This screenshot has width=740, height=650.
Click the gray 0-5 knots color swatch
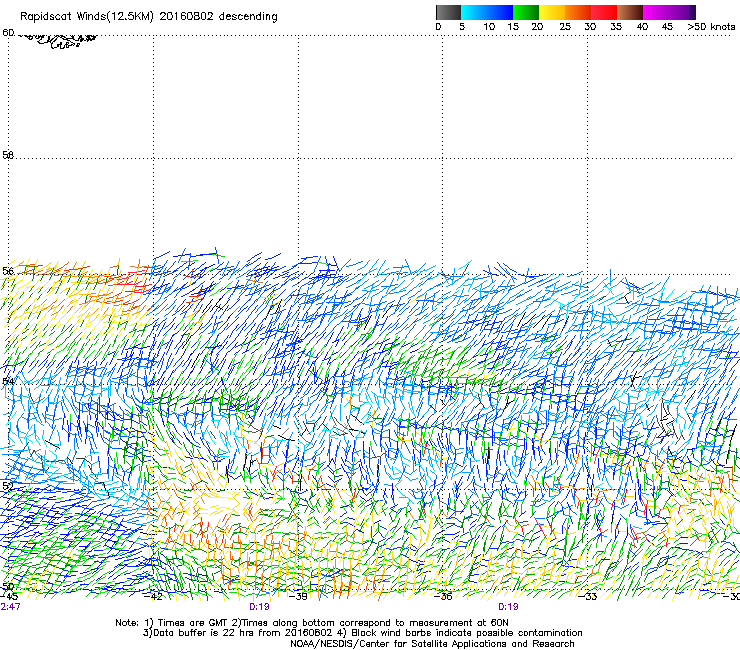(x=448, y=12)
